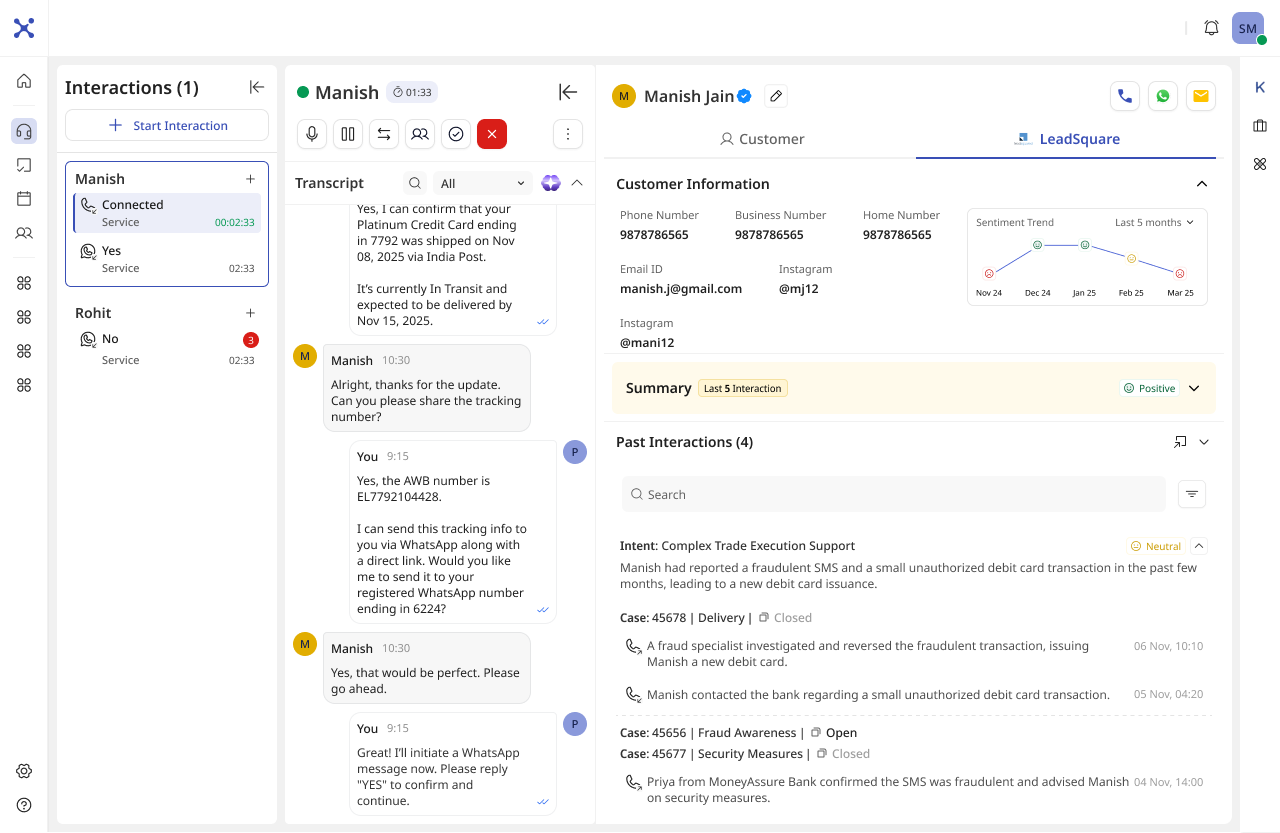The image size is (1280, 833).
Task: Search the transcript with the magnifier icon
Action: pos(414,183)
